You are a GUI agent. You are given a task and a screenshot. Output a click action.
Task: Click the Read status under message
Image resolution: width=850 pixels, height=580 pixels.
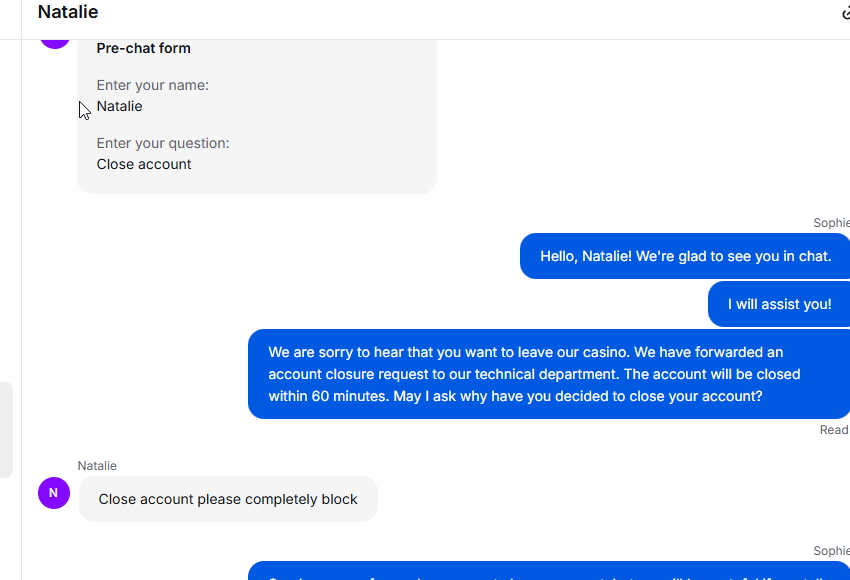click(834, 430)
